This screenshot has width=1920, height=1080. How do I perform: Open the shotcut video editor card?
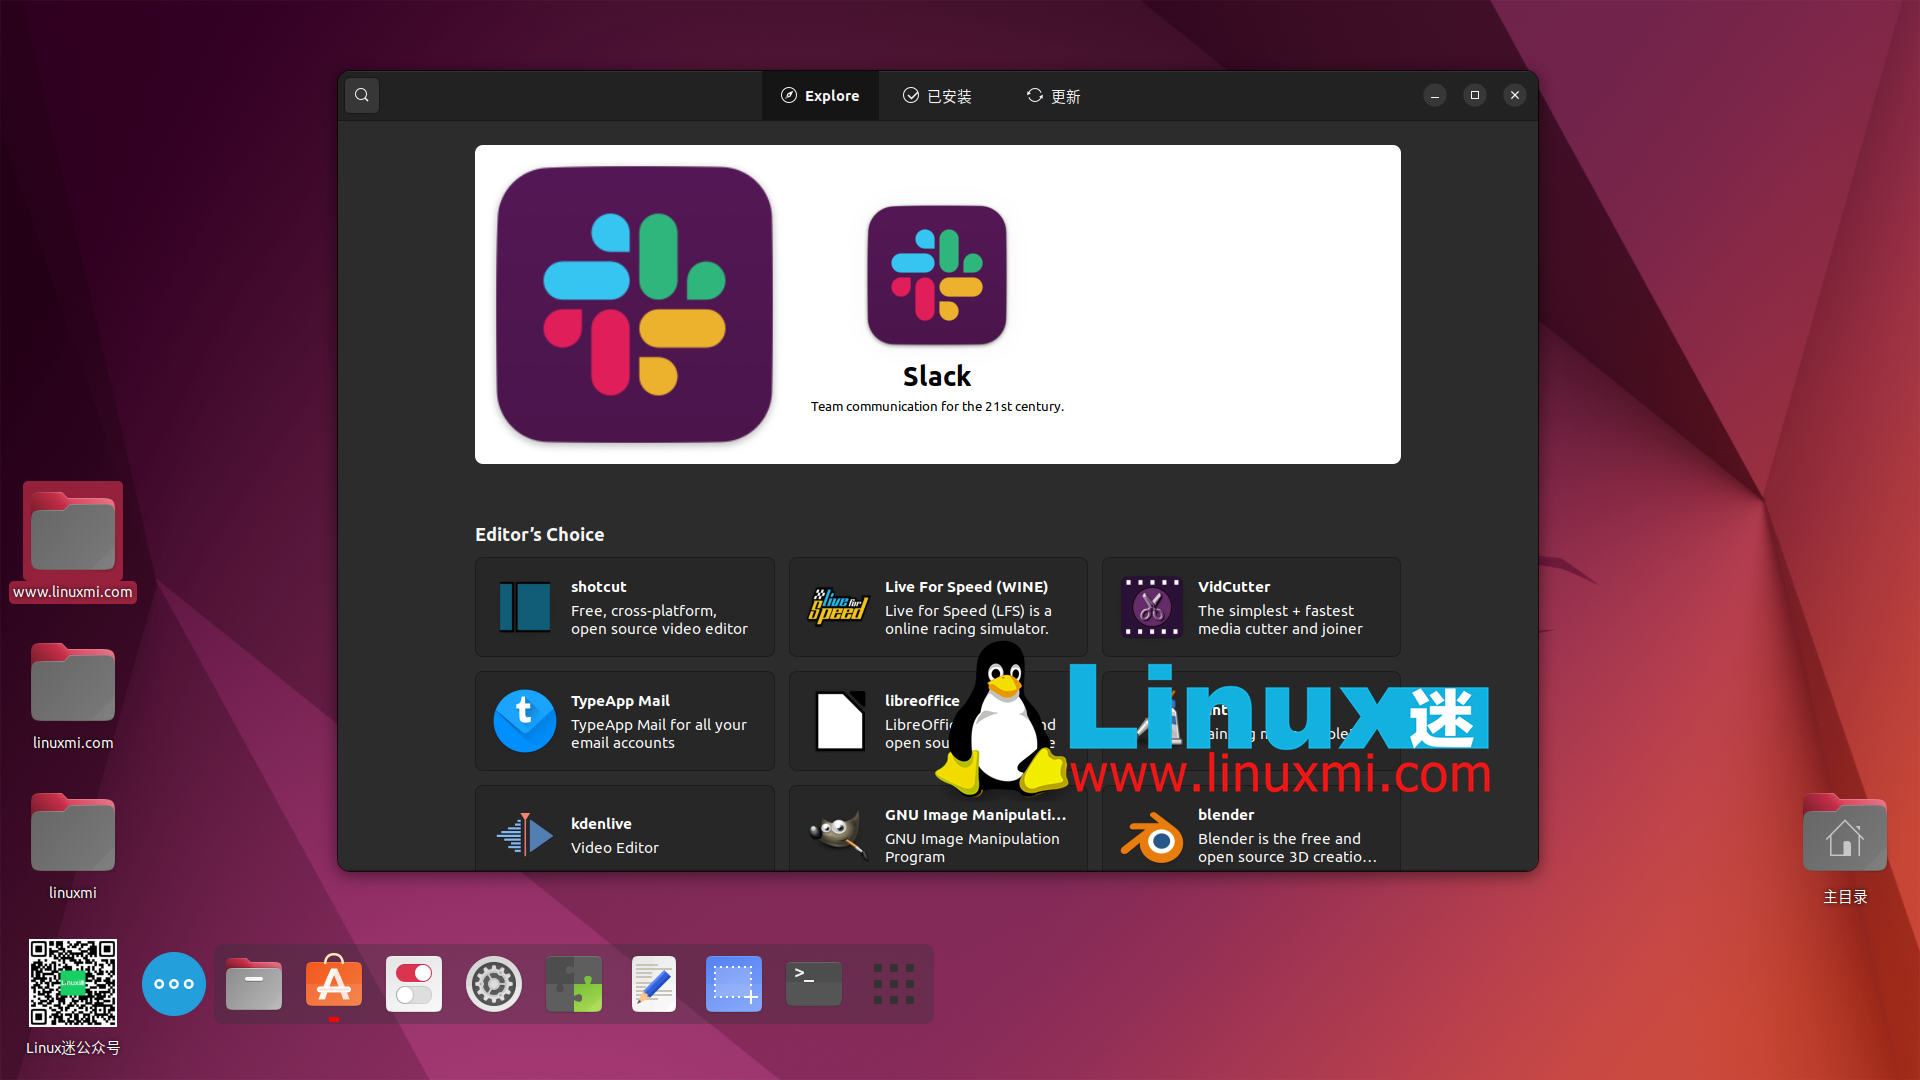click(x=625, y=607)
